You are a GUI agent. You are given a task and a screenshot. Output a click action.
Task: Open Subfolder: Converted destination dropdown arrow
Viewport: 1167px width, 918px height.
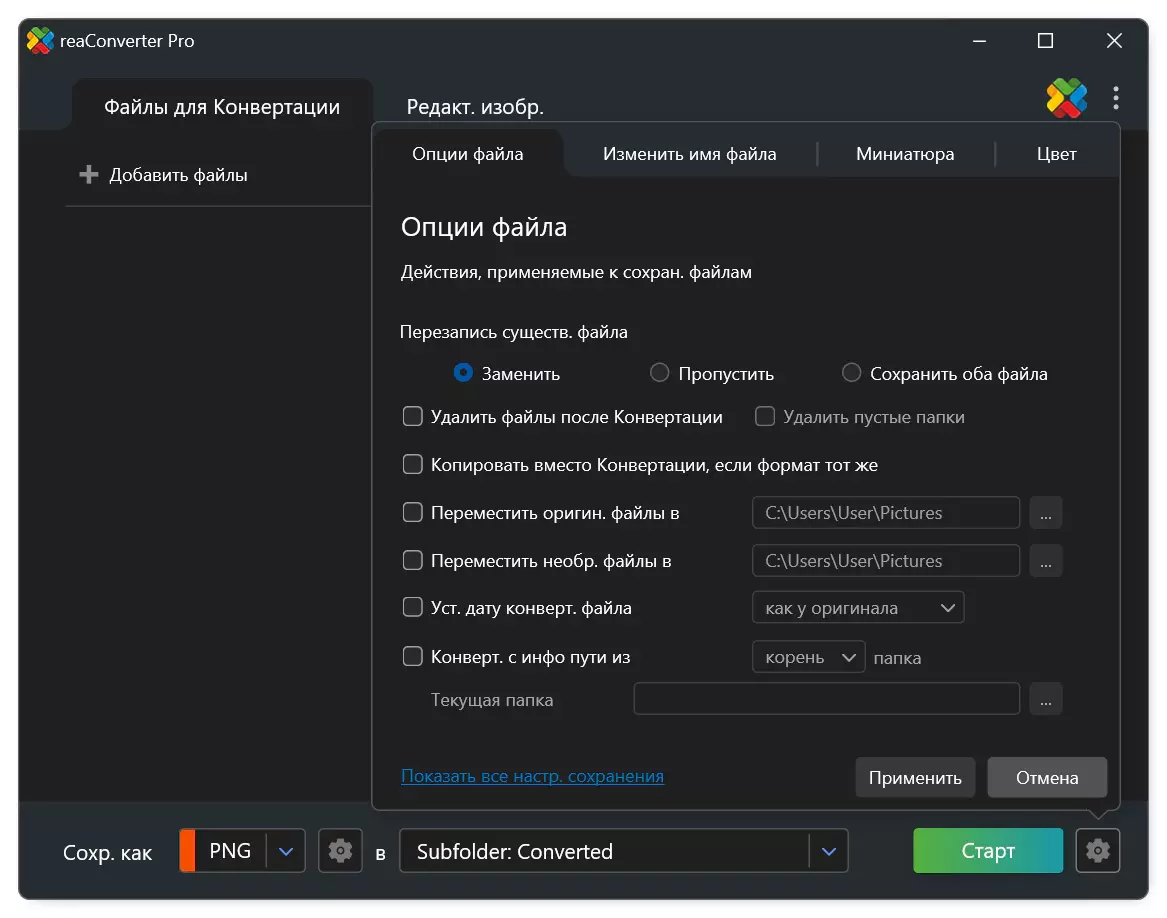(828, 850)
